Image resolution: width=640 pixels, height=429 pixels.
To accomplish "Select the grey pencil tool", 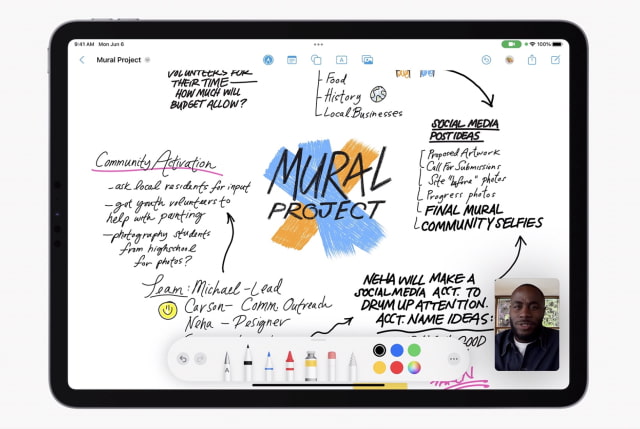I will pos(352,367).
